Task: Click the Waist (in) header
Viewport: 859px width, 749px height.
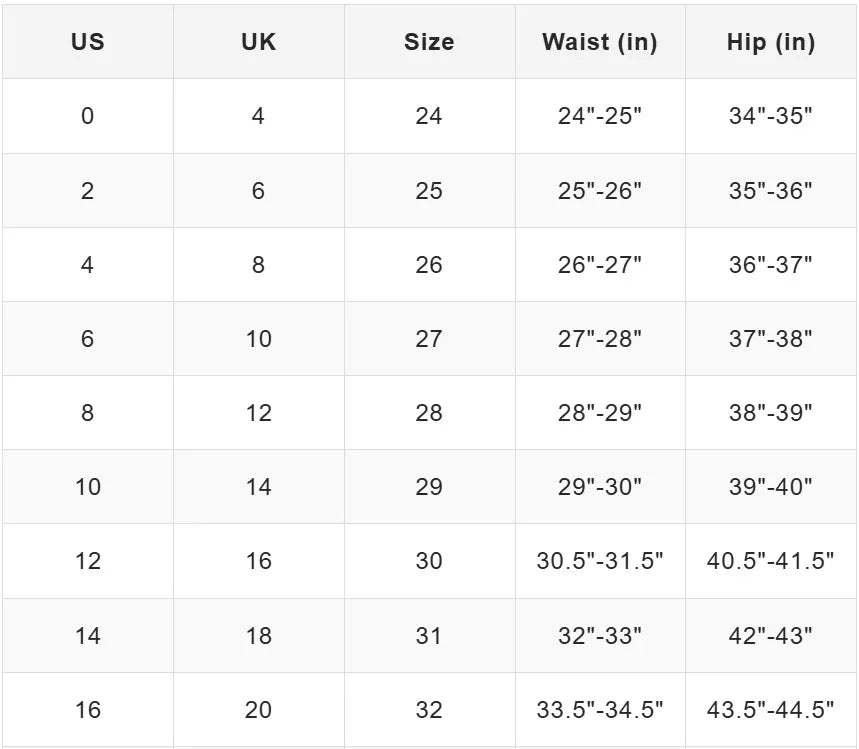Action: (600, 42)
